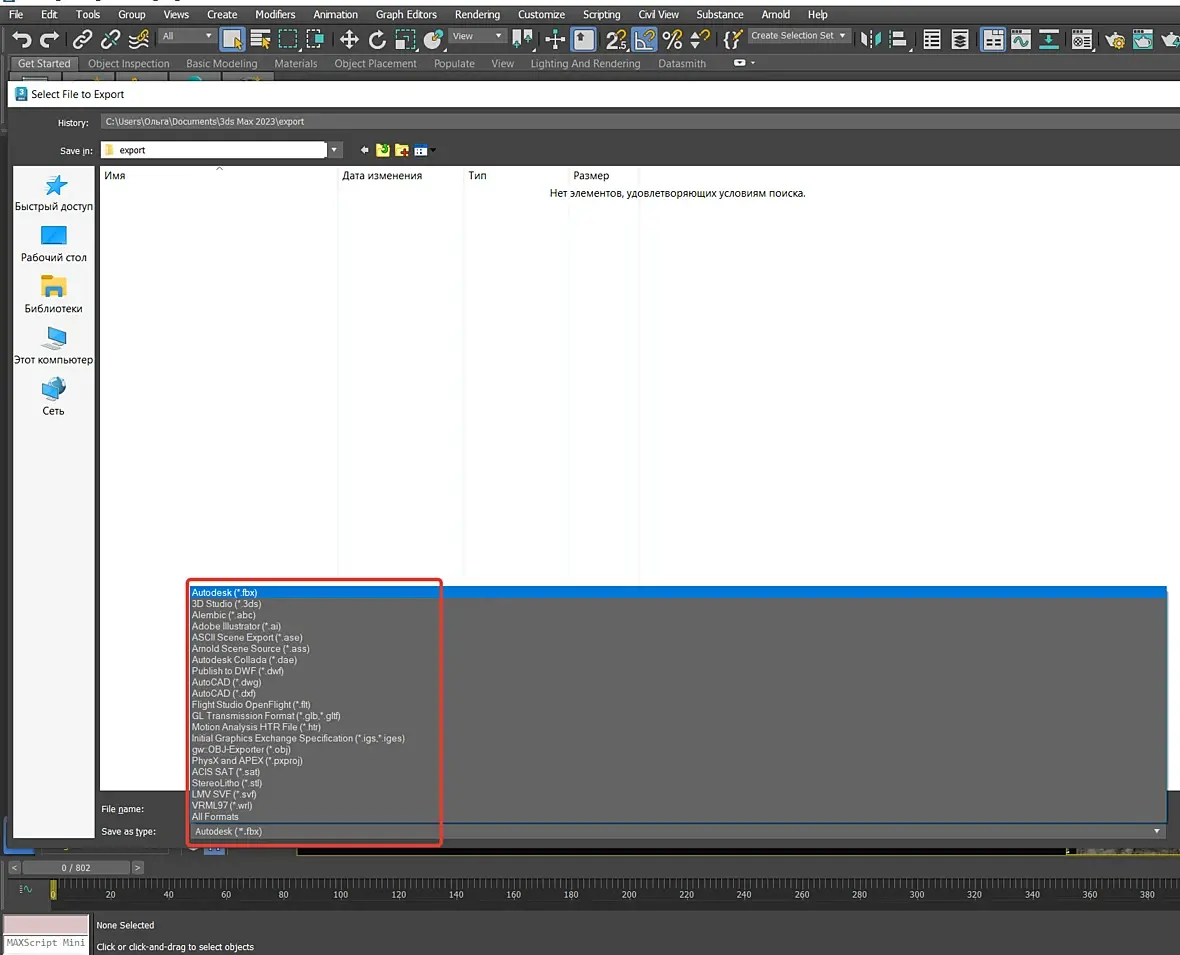Open the Rendering menu
The height and width of the screenshot is (955, 1180).
click(x=477, y=14)
